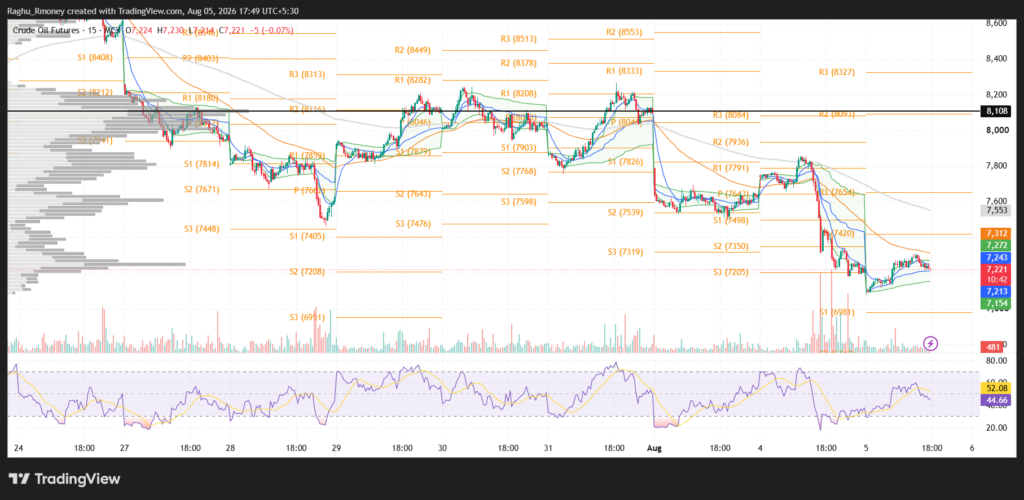The image size is (1024, 500).
Task: Click date 27 on the time axis
Action: 123,448
